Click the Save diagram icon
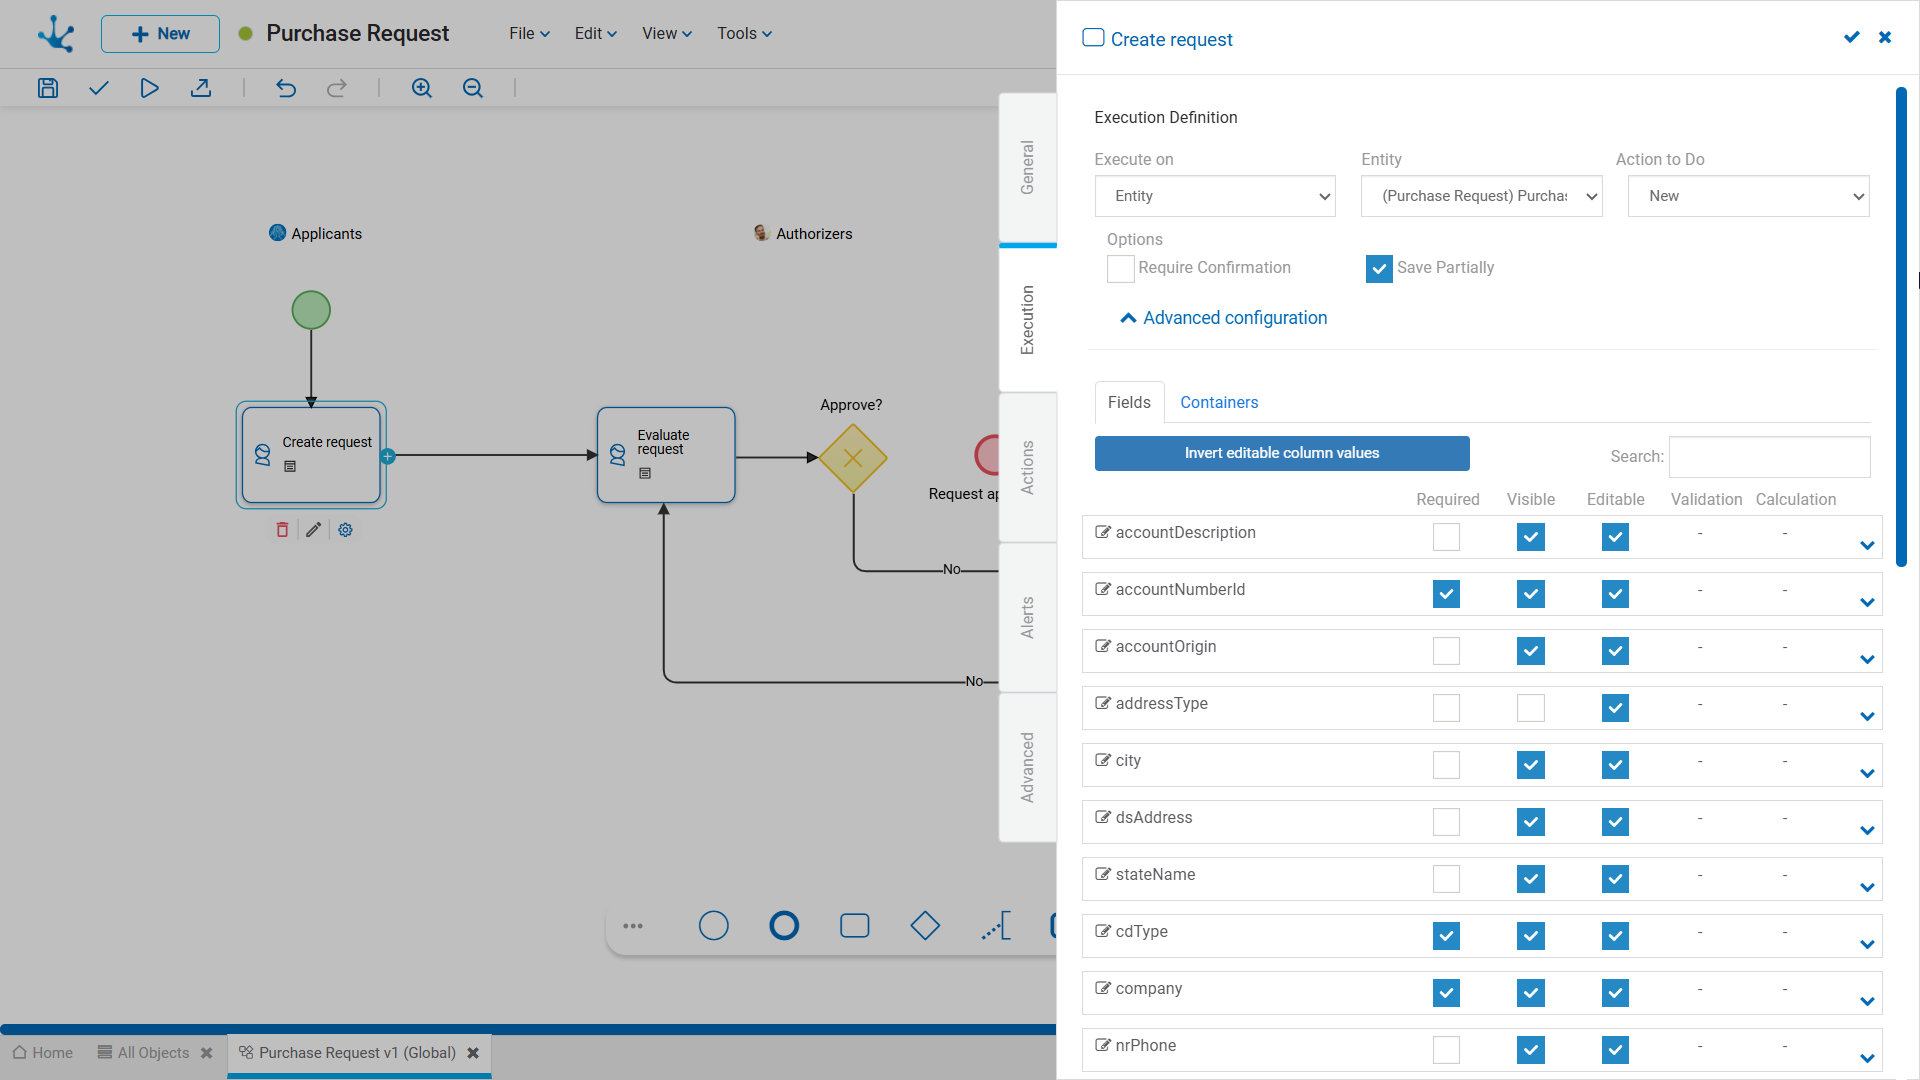1920x1080 pixels. pos(48,88)
